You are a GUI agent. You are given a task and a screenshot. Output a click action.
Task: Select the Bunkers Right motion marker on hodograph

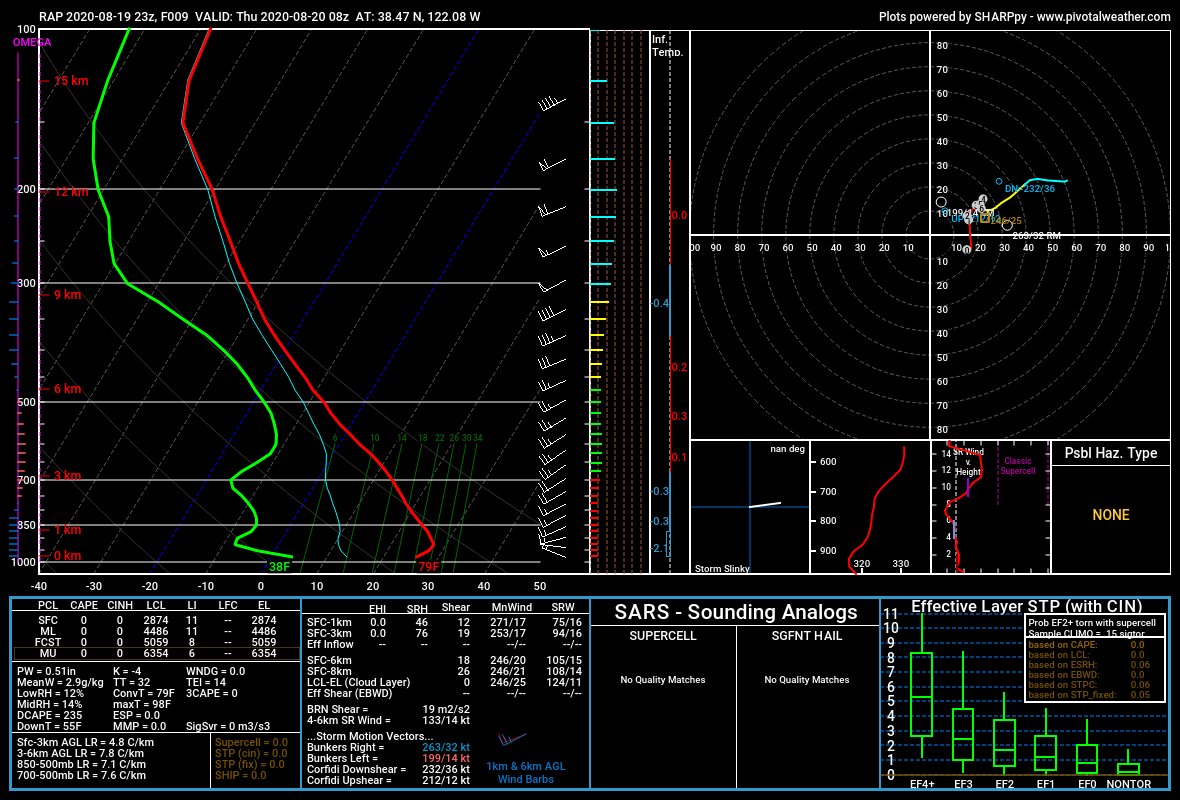pos(1008,227)
